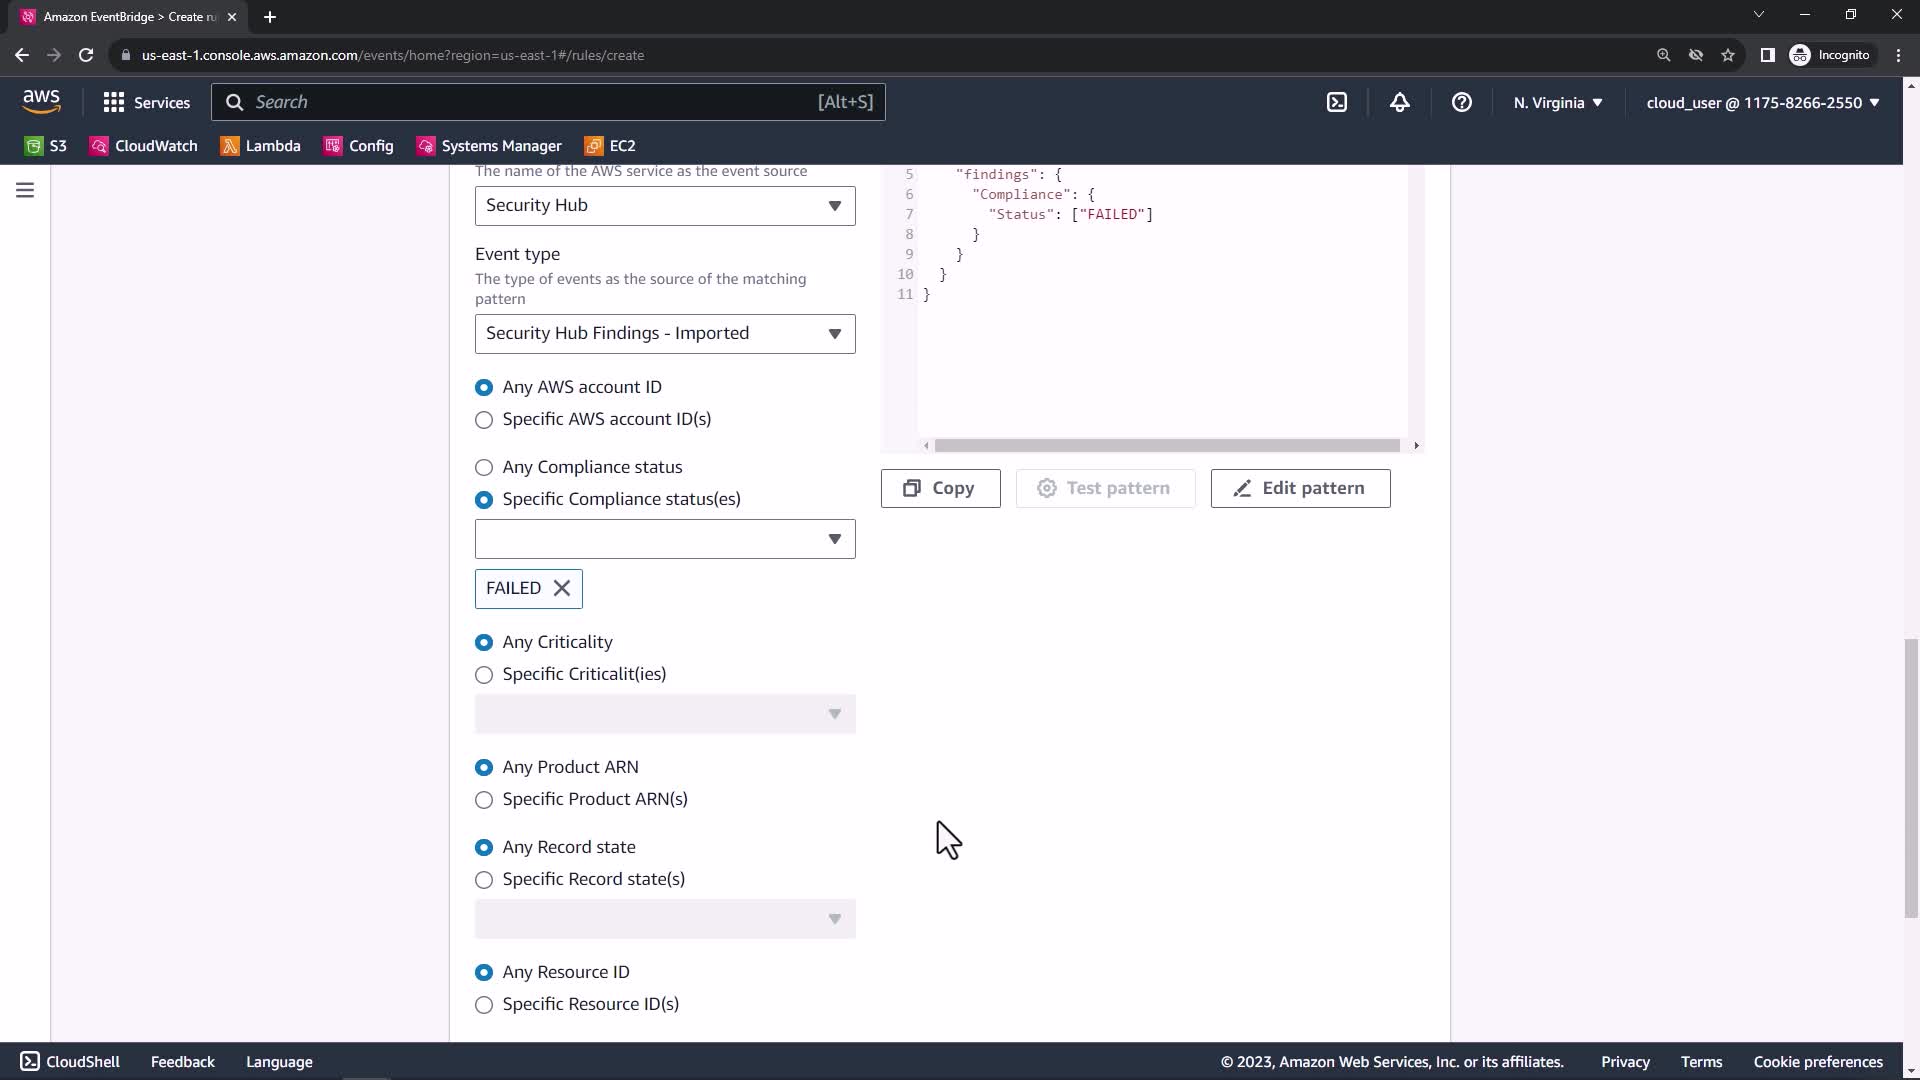Click the AWS logo home icon
This screenshot has height=1080, width=1920.
pos(41,101)
